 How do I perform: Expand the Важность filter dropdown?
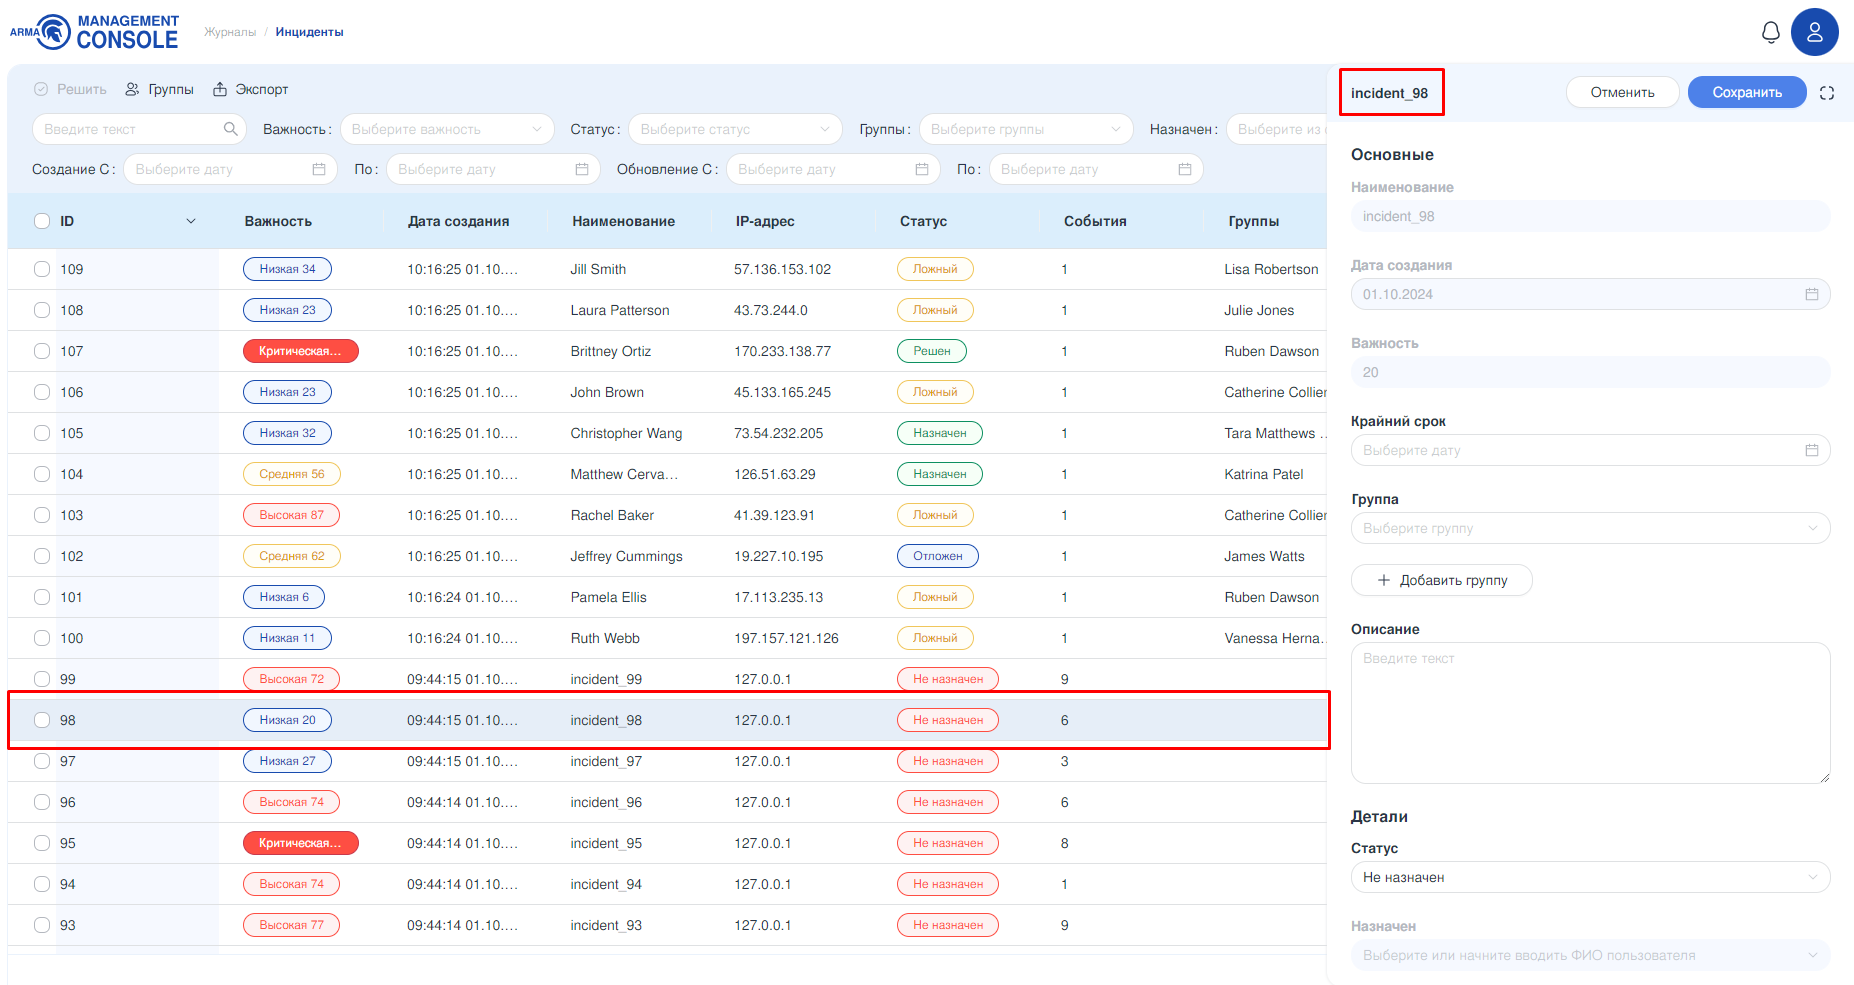click(446, 129)
